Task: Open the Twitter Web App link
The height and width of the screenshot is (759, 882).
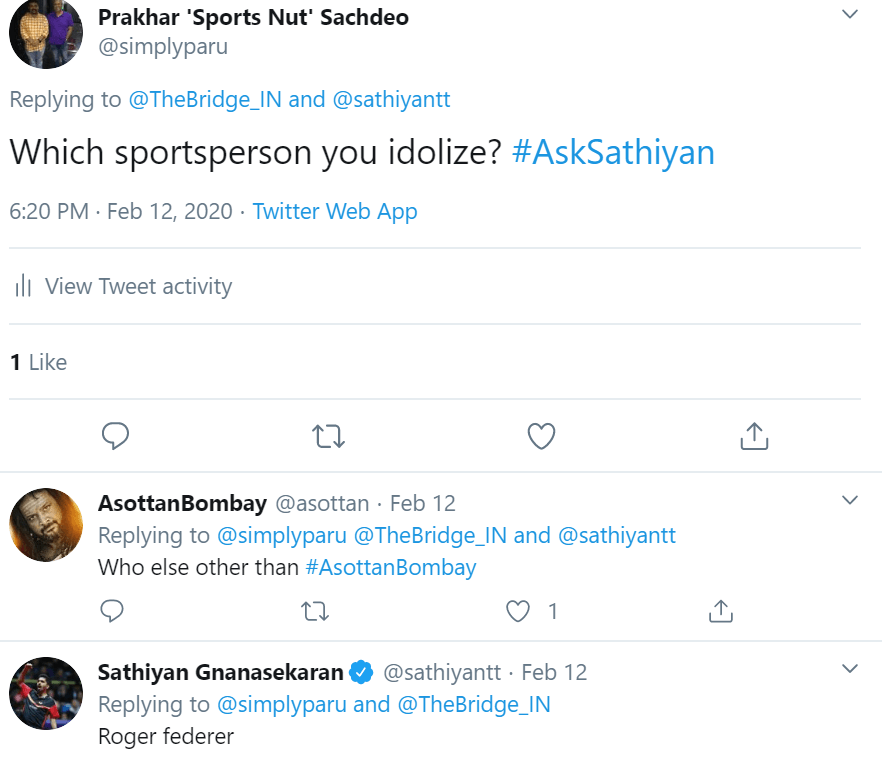Action: [334, 212]
